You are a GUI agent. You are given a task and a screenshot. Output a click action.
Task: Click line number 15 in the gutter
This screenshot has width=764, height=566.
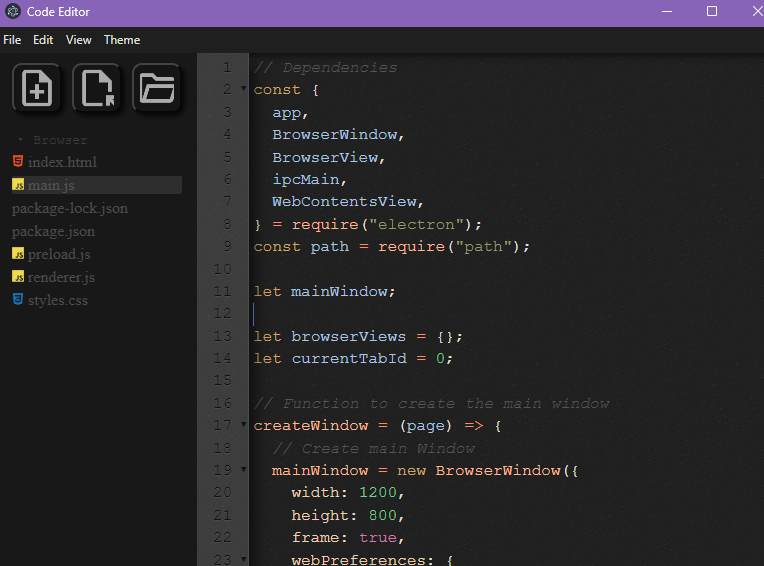coord(222,380)
